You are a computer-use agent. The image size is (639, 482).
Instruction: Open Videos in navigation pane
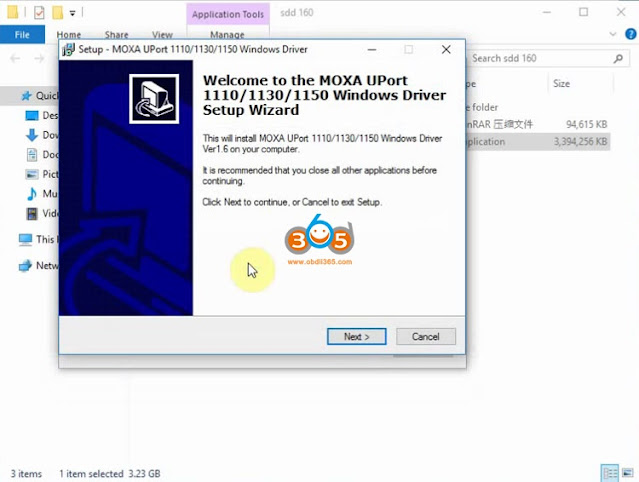(42, 213)
